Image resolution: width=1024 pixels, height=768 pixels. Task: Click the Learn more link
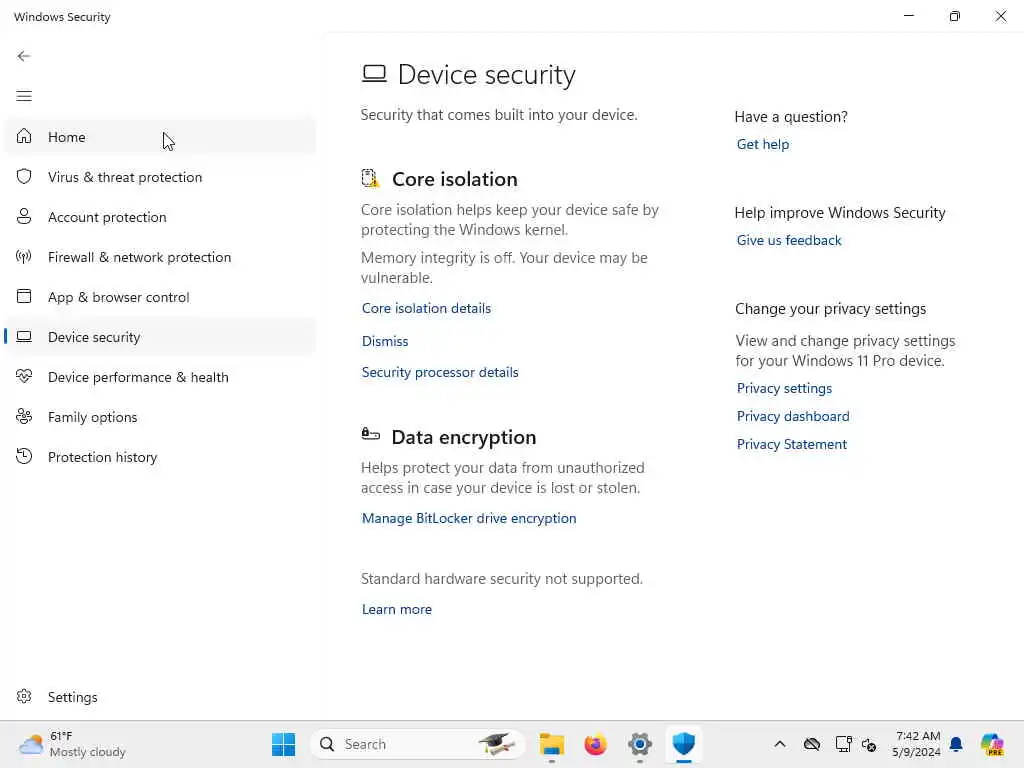[x=397, y=609]
